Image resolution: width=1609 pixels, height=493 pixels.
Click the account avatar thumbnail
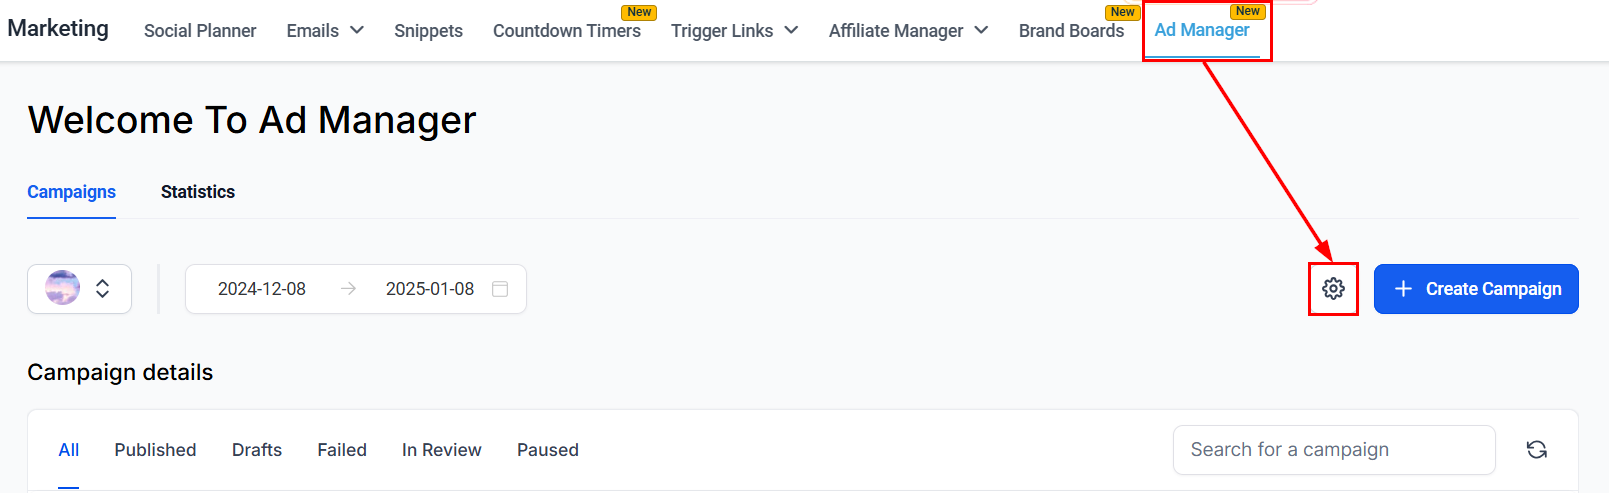point(62,288)
